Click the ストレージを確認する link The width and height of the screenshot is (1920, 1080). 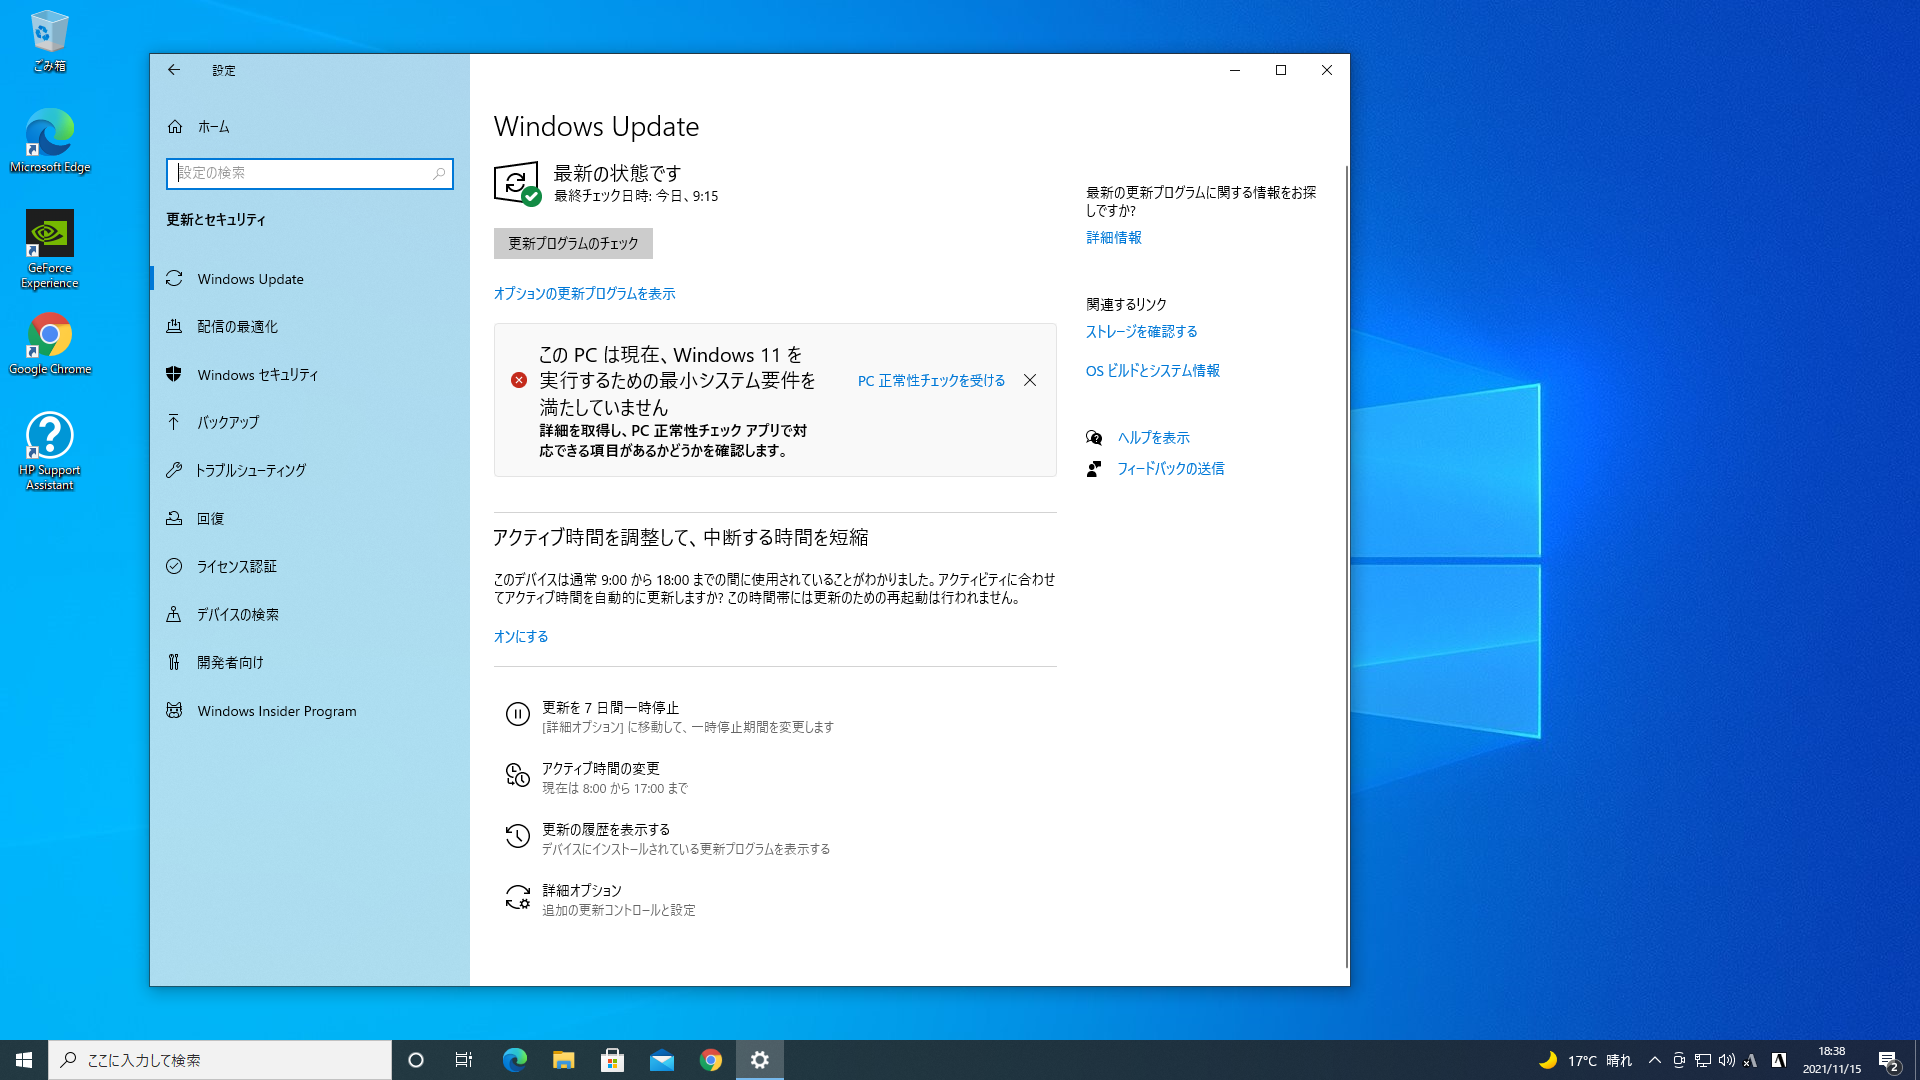pyautogui.click(x=1141, y=331)
